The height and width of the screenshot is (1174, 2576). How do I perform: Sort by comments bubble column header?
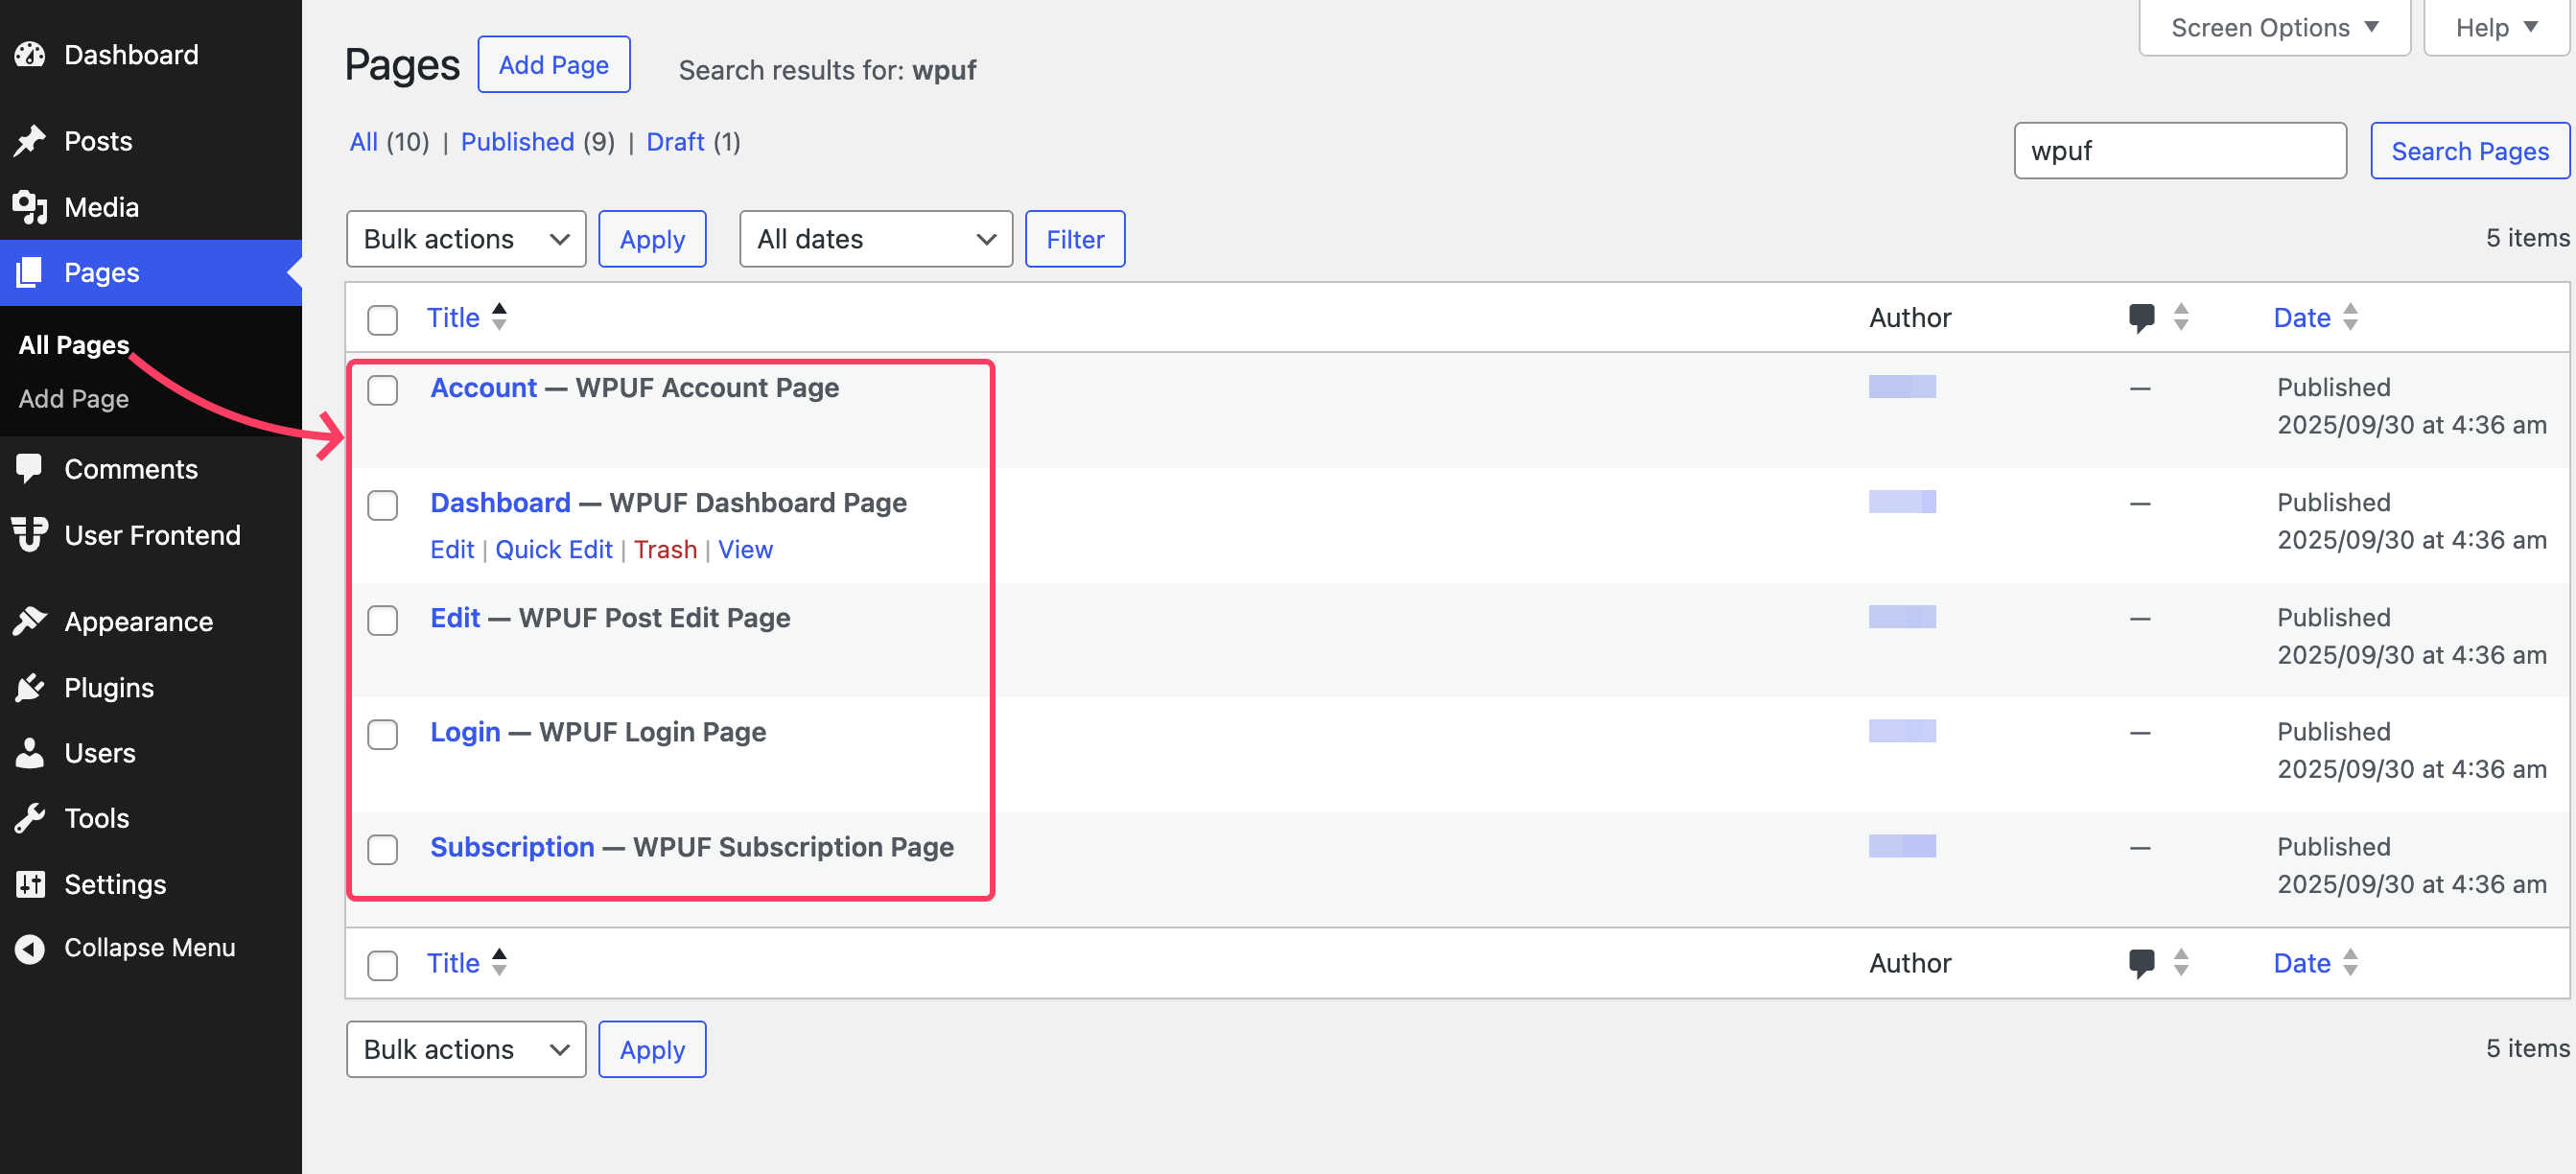point(2141,318)
